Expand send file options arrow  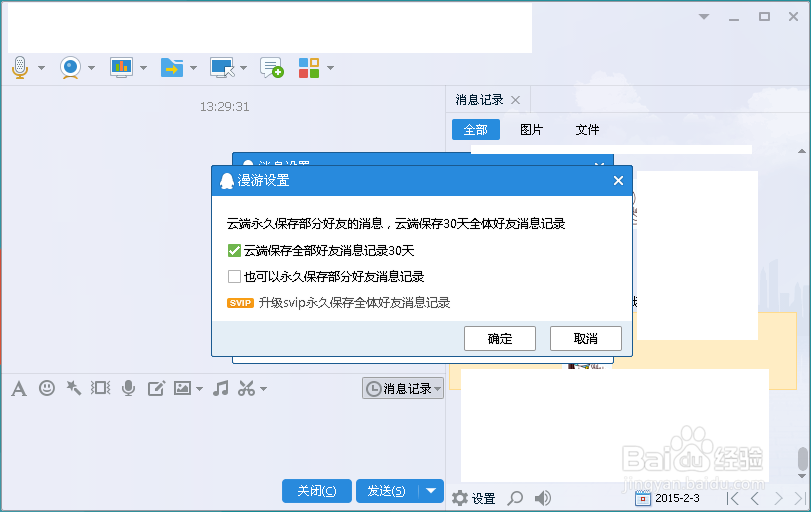[x=193, y=68]
